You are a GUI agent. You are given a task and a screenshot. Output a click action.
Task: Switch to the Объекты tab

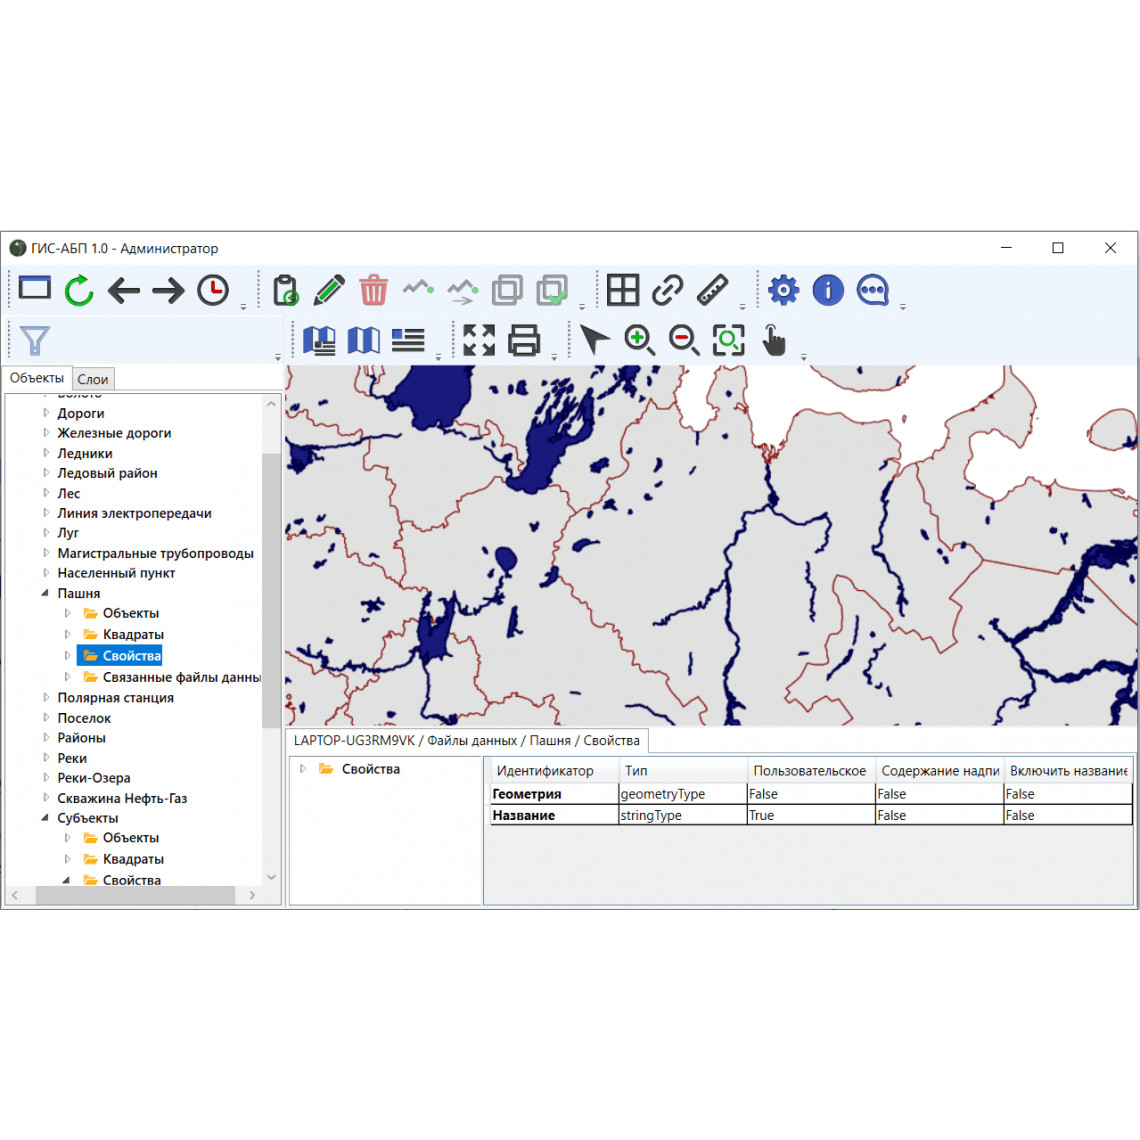pos(37,378)
